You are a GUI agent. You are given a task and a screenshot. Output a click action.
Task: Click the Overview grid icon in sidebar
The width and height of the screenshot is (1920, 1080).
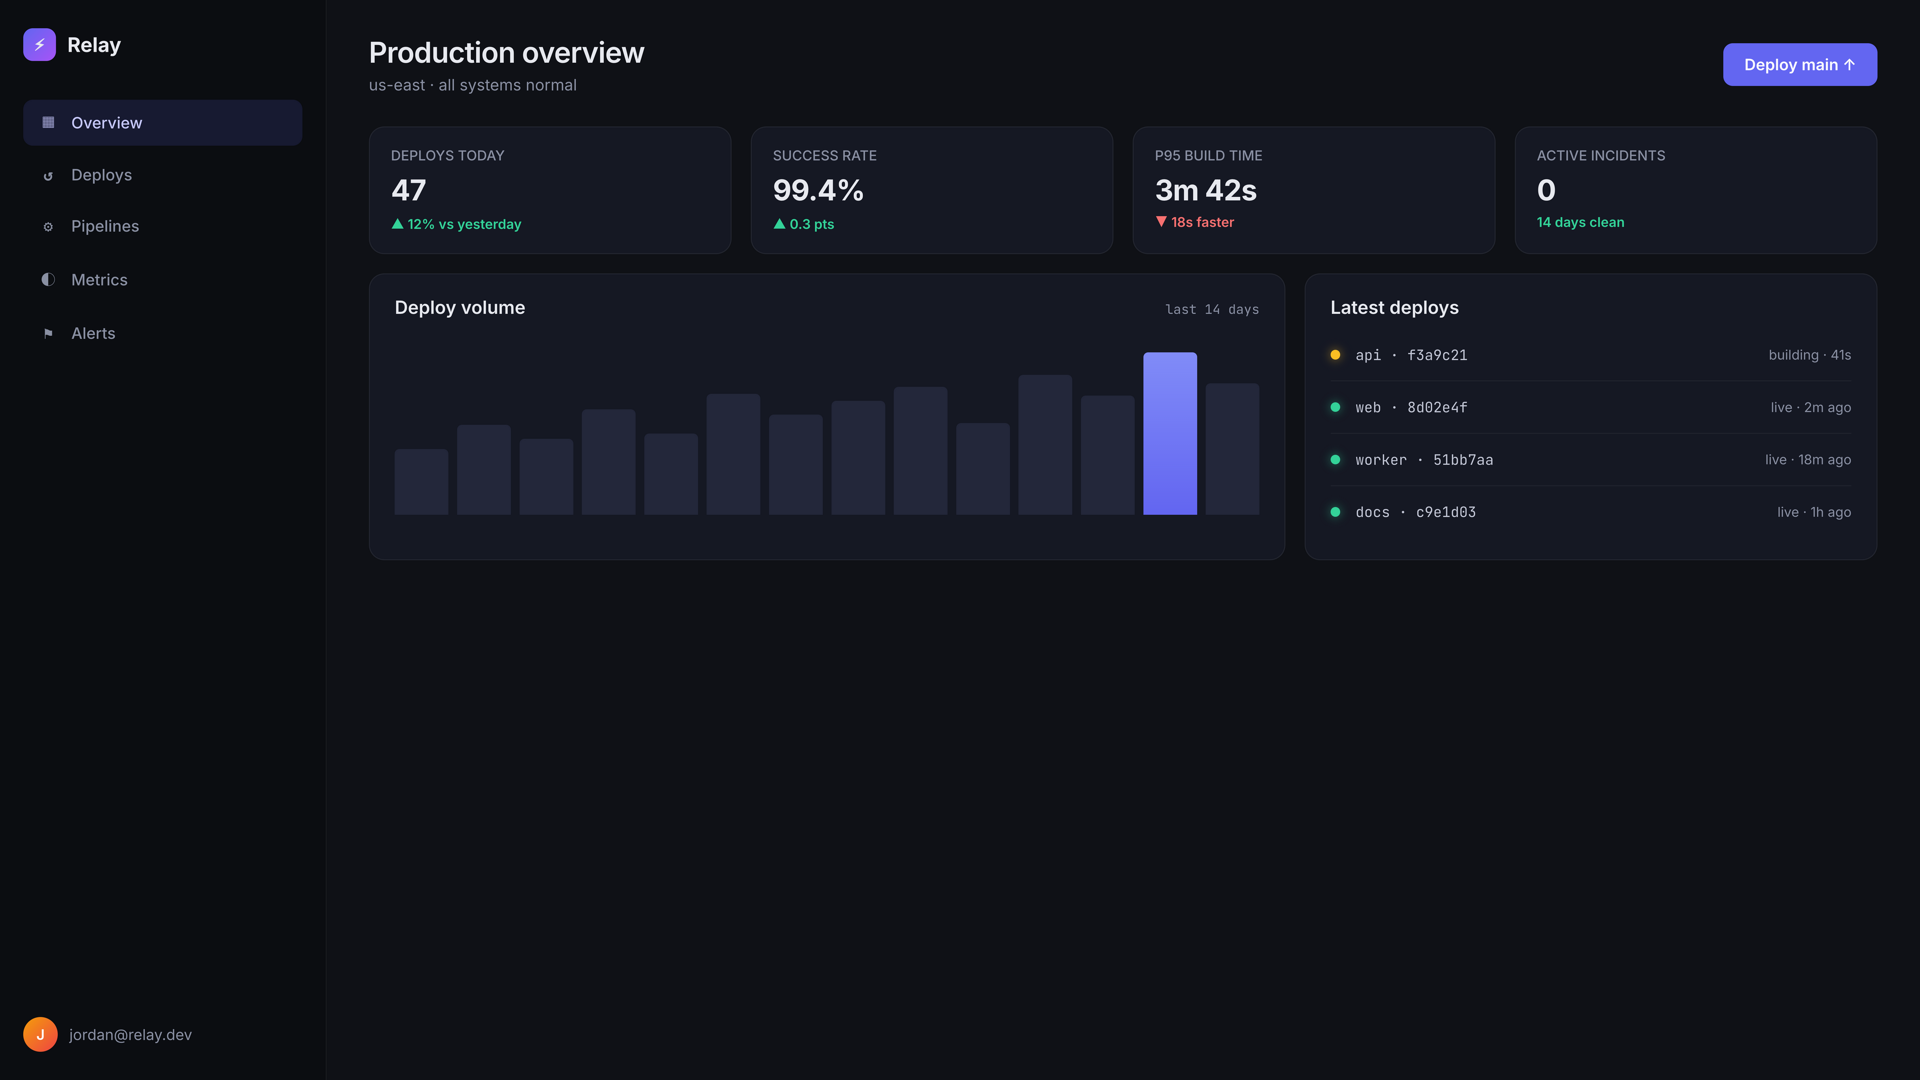click(x=48, y=122)
